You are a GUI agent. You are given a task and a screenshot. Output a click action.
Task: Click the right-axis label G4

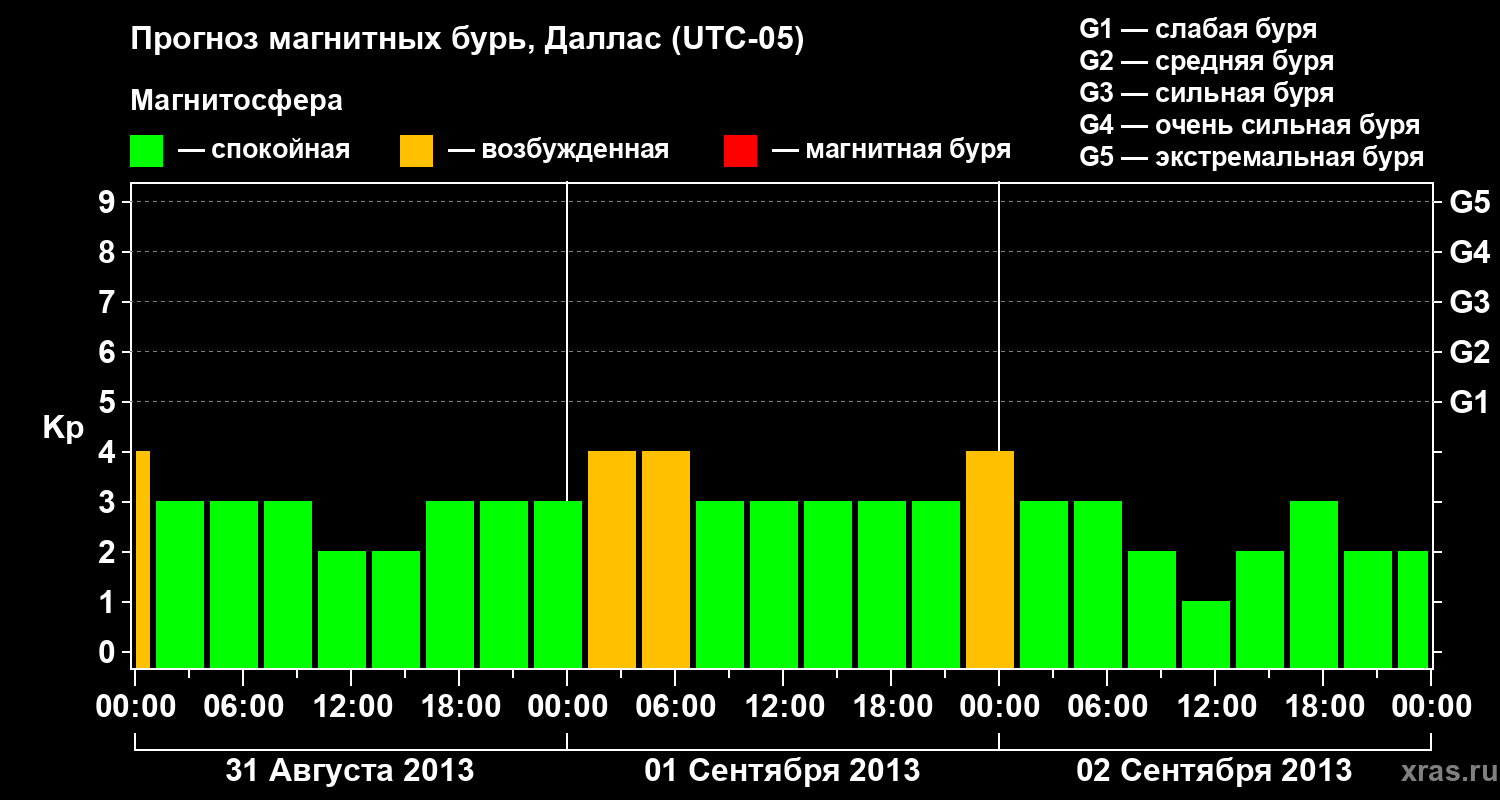[1469, 252]
